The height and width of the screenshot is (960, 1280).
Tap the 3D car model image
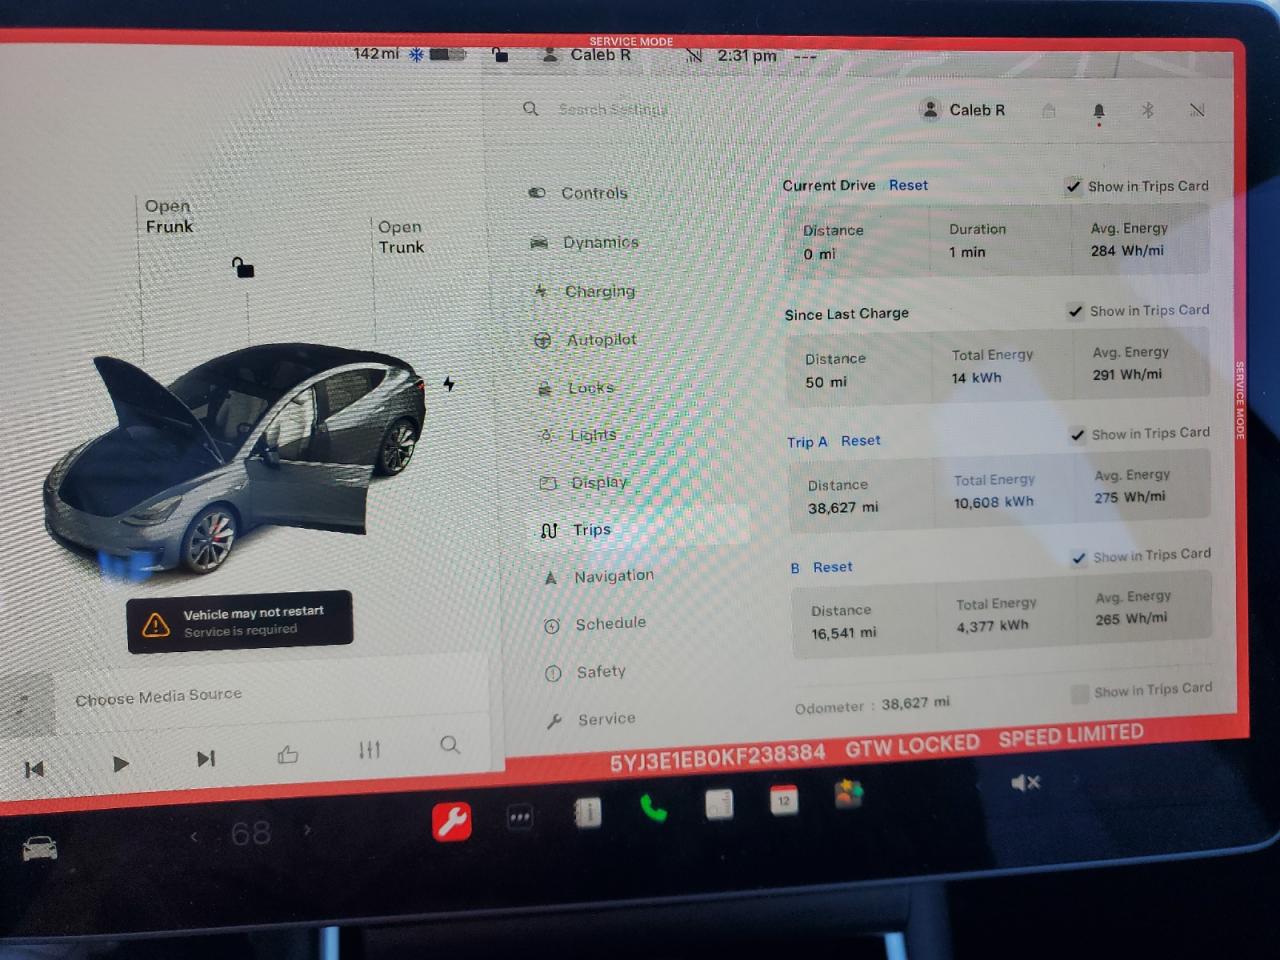(234, 458)
